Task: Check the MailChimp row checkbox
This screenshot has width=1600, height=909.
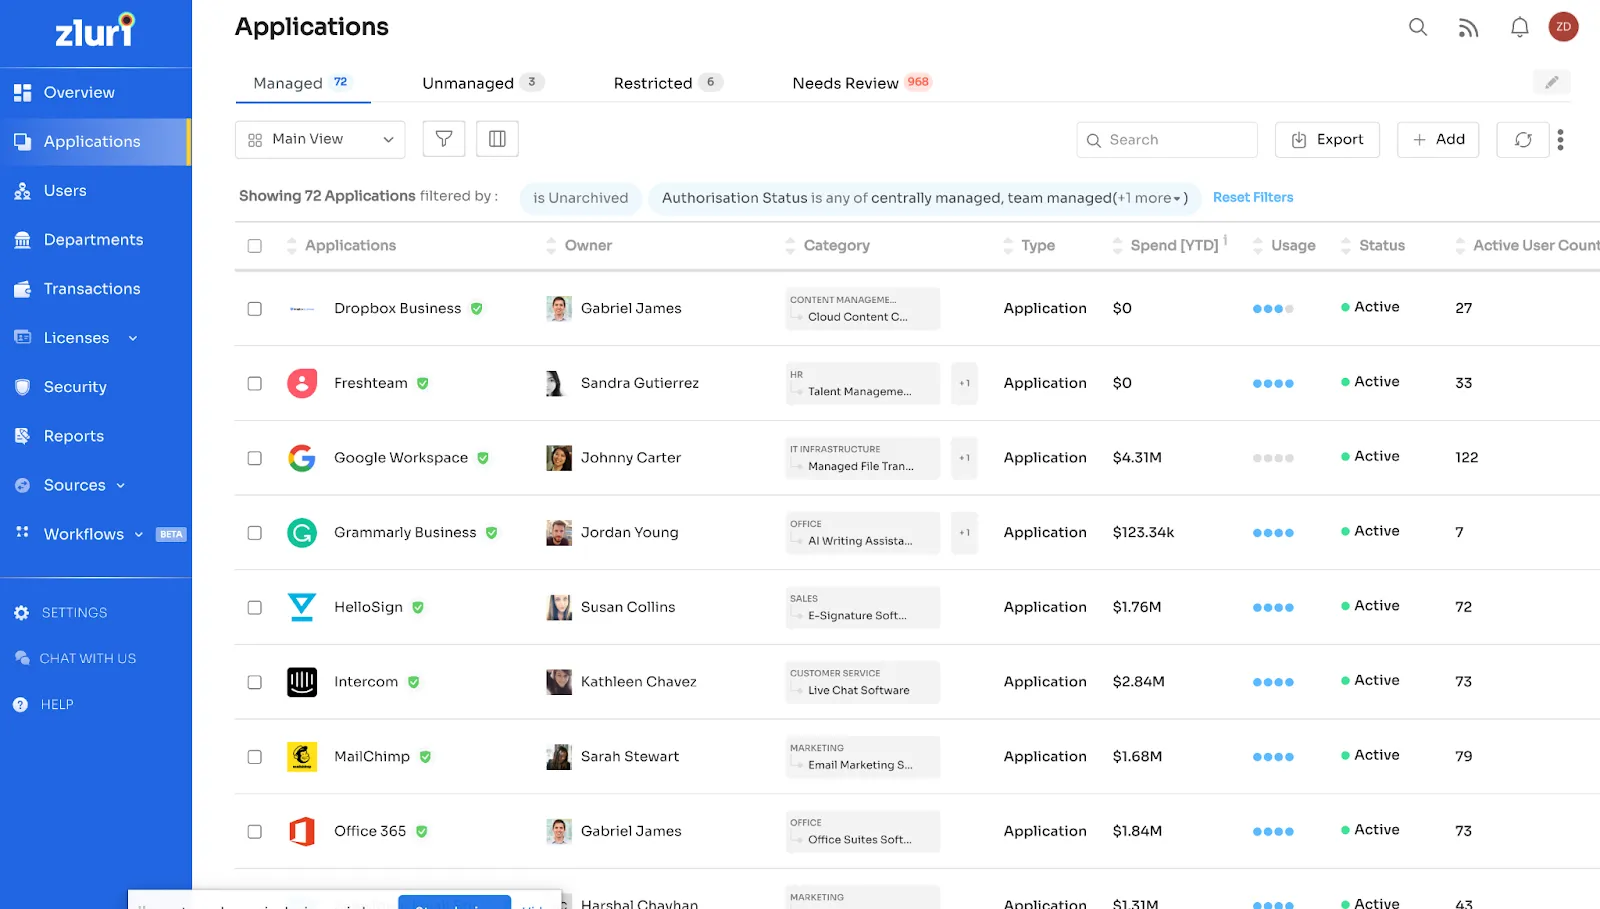Action: pos(255,757)
